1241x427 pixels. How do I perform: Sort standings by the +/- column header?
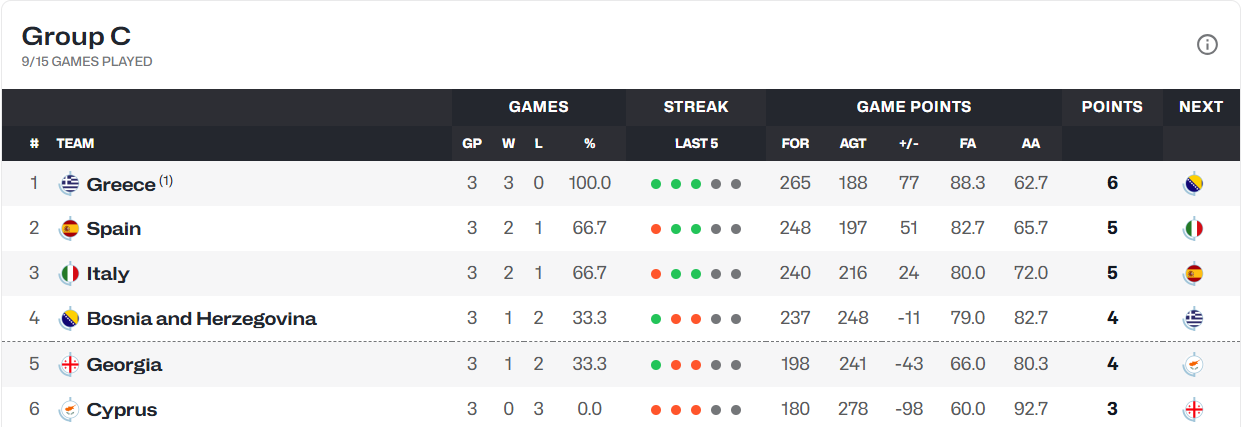908,143
